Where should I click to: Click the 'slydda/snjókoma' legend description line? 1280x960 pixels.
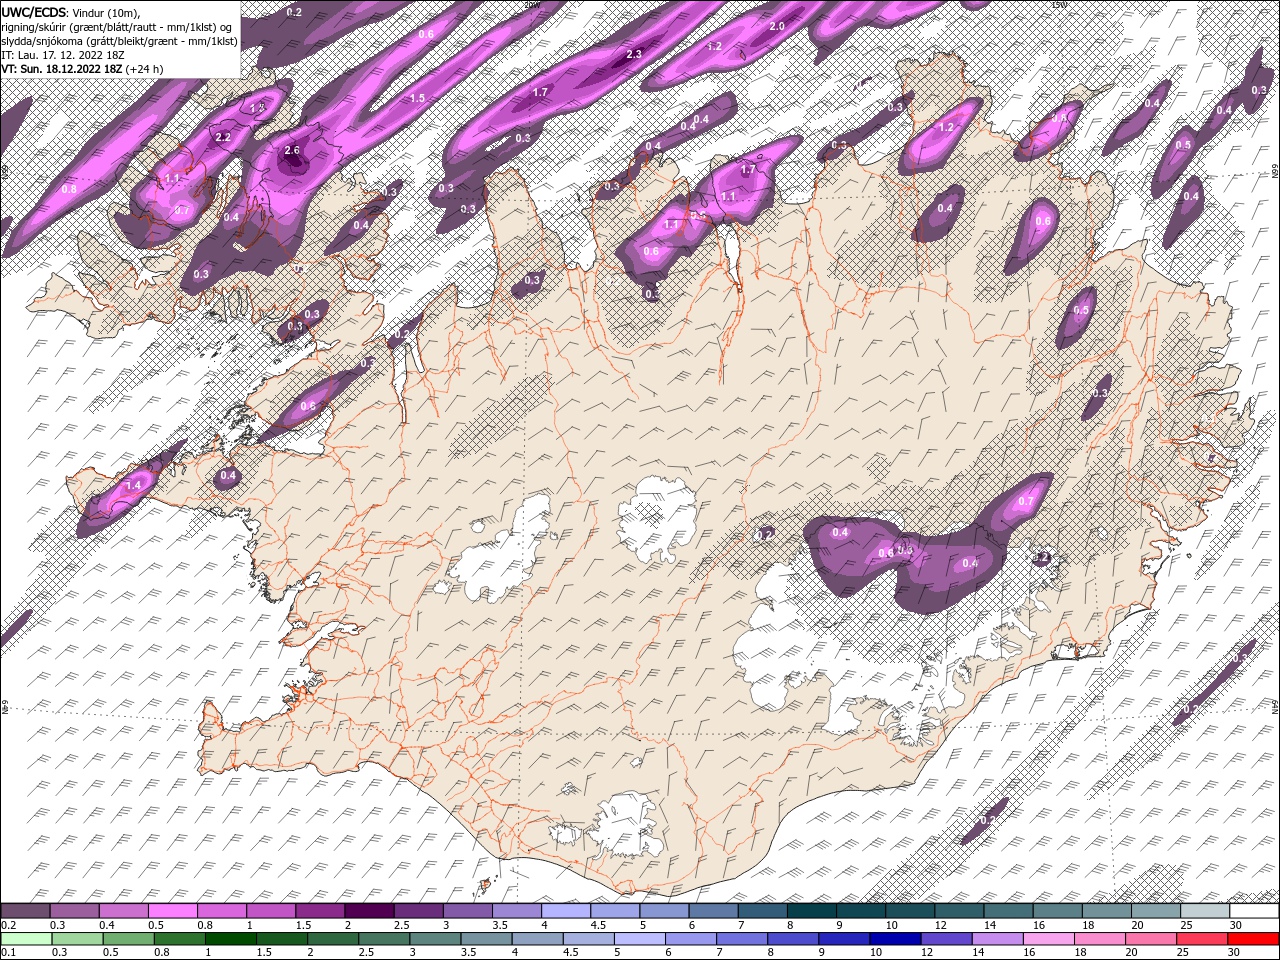click(120, 41)
